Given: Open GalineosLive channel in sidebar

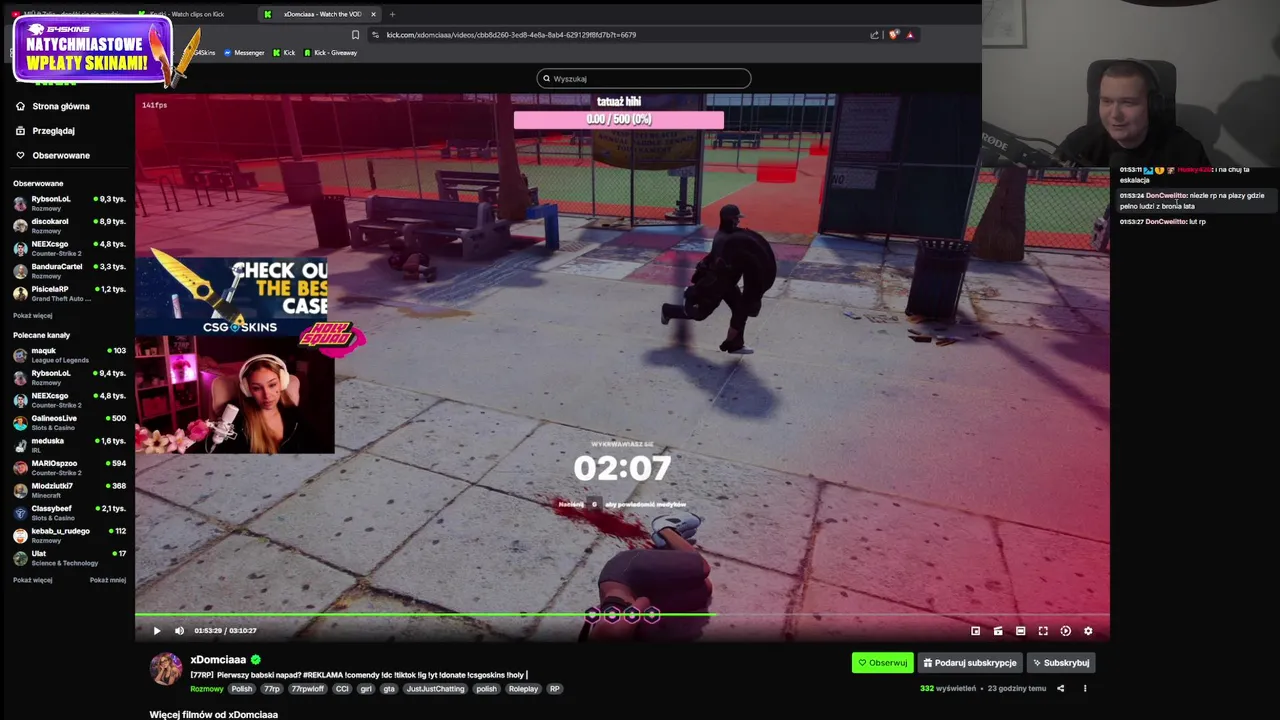Looking at the screenshot, I should coord(69,422).
